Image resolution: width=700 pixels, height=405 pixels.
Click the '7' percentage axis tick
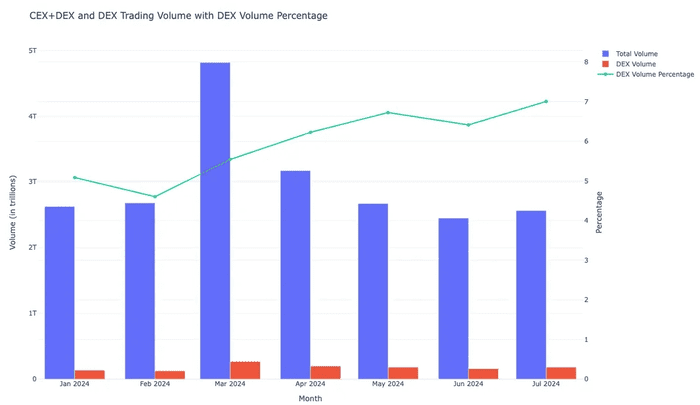(586, 101)
